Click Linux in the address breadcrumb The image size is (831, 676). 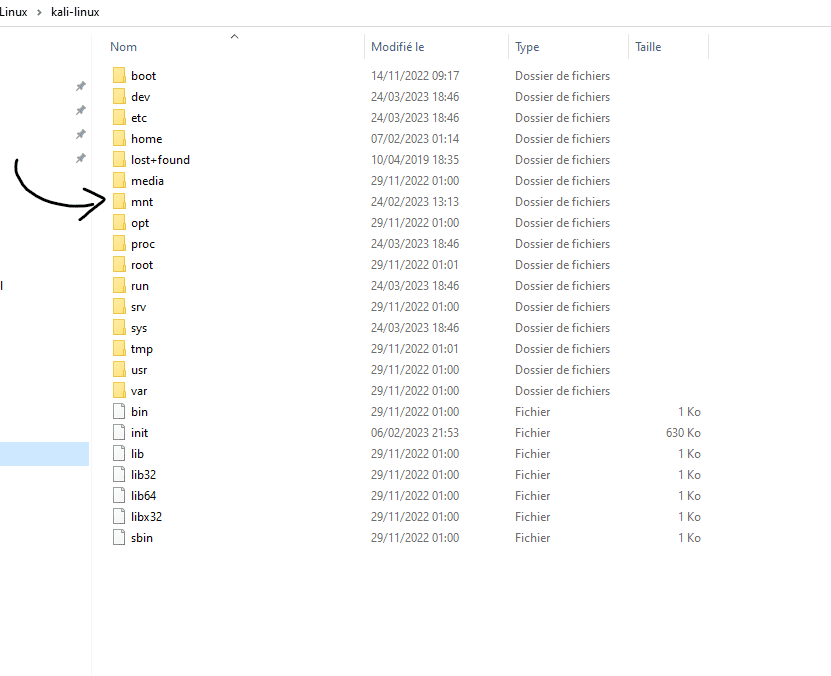tap(13, 12)
